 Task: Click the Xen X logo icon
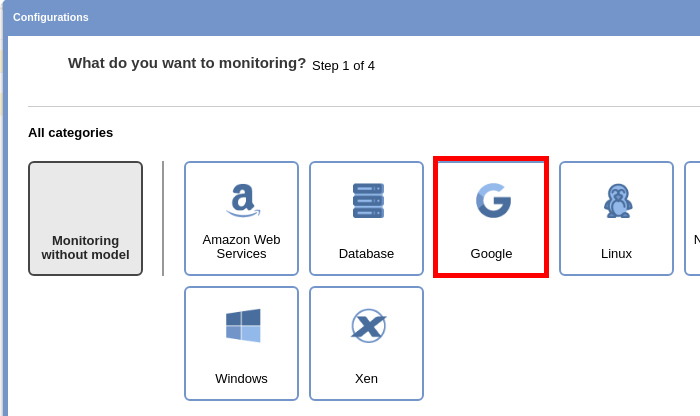[x=367, y=326]
